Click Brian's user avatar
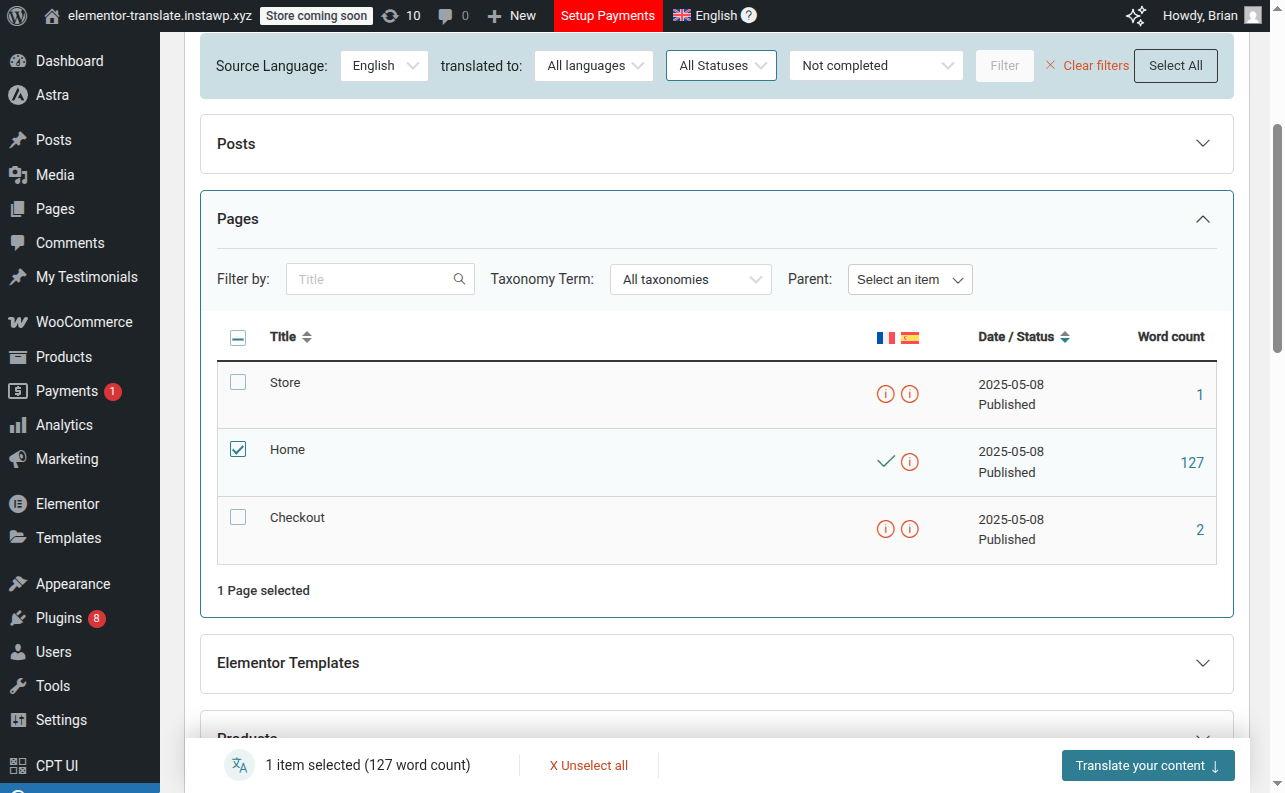 (x=1252, y=16)
